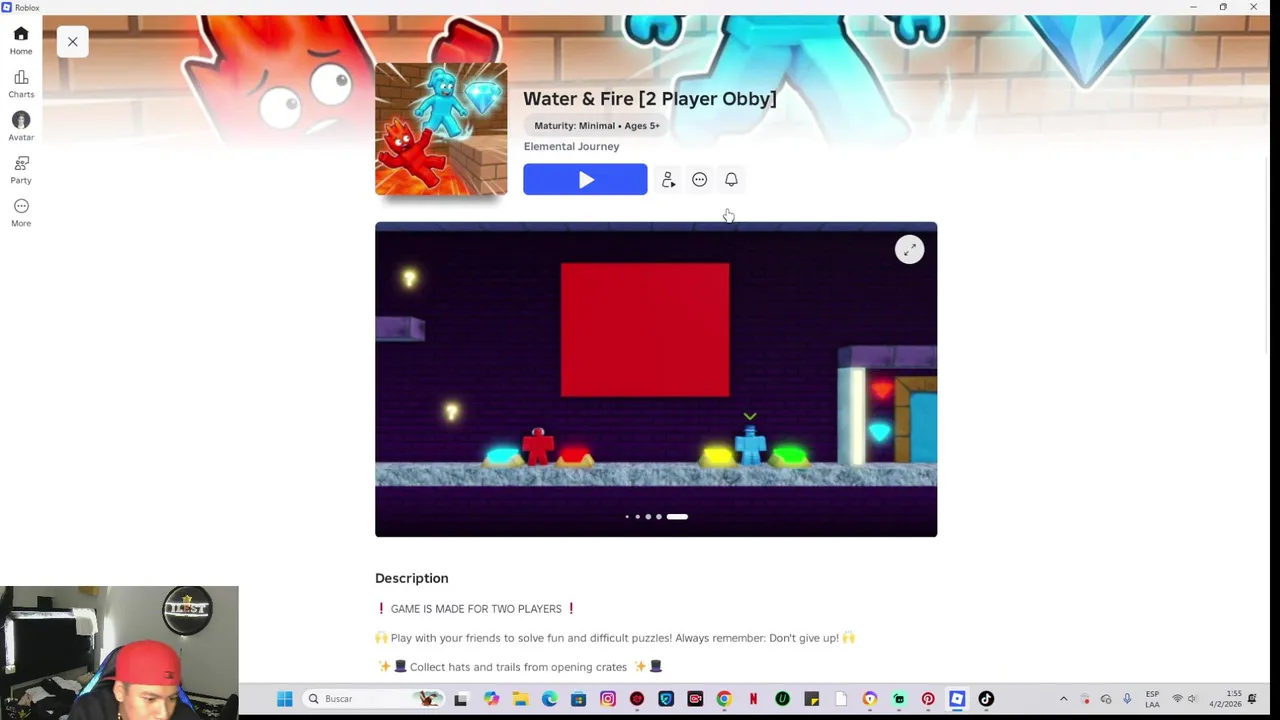Click the volume speaker tray icon
Viewport: 1280px width, 720px height.
tap(1192, 699)
